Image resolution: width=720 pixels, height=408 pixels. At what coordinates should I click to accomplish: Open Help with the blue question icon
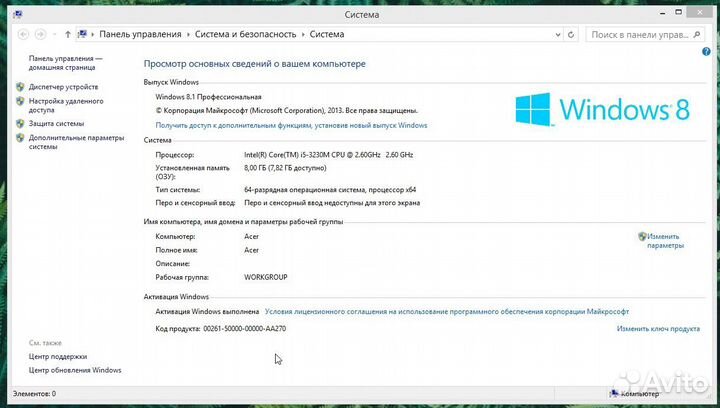[706, 52]
